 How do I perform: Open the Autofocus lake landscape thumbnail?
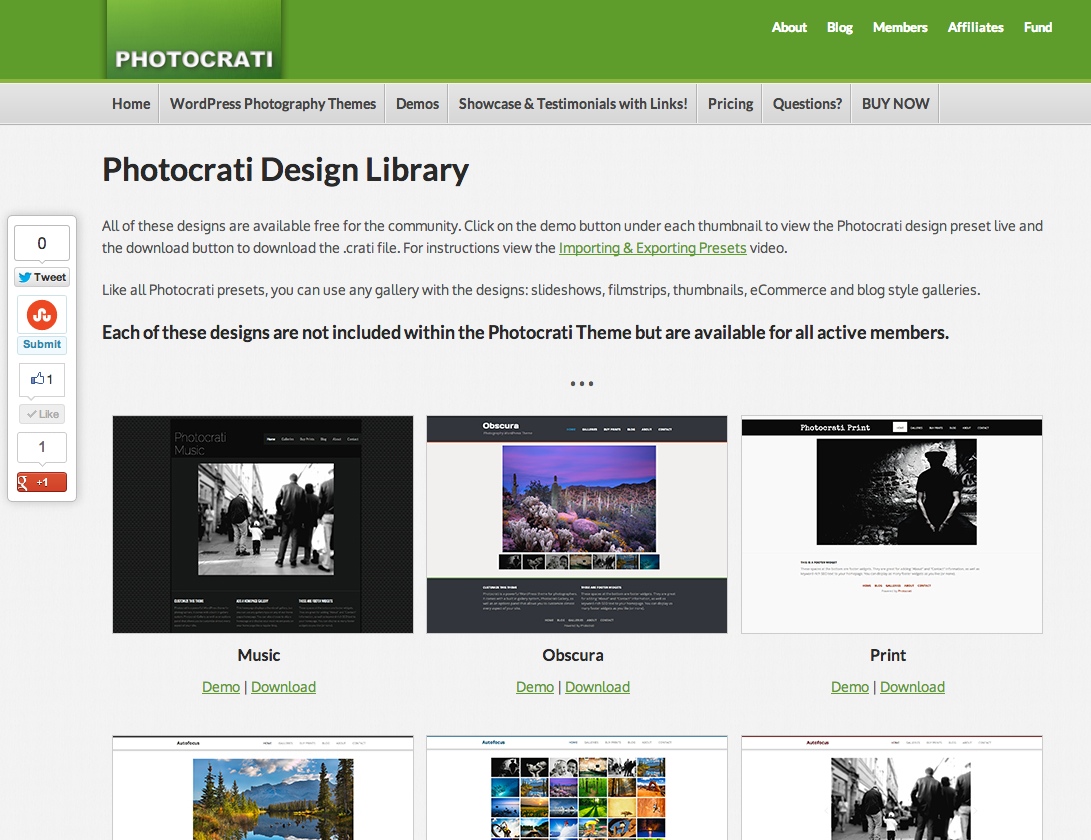point(263,788)
